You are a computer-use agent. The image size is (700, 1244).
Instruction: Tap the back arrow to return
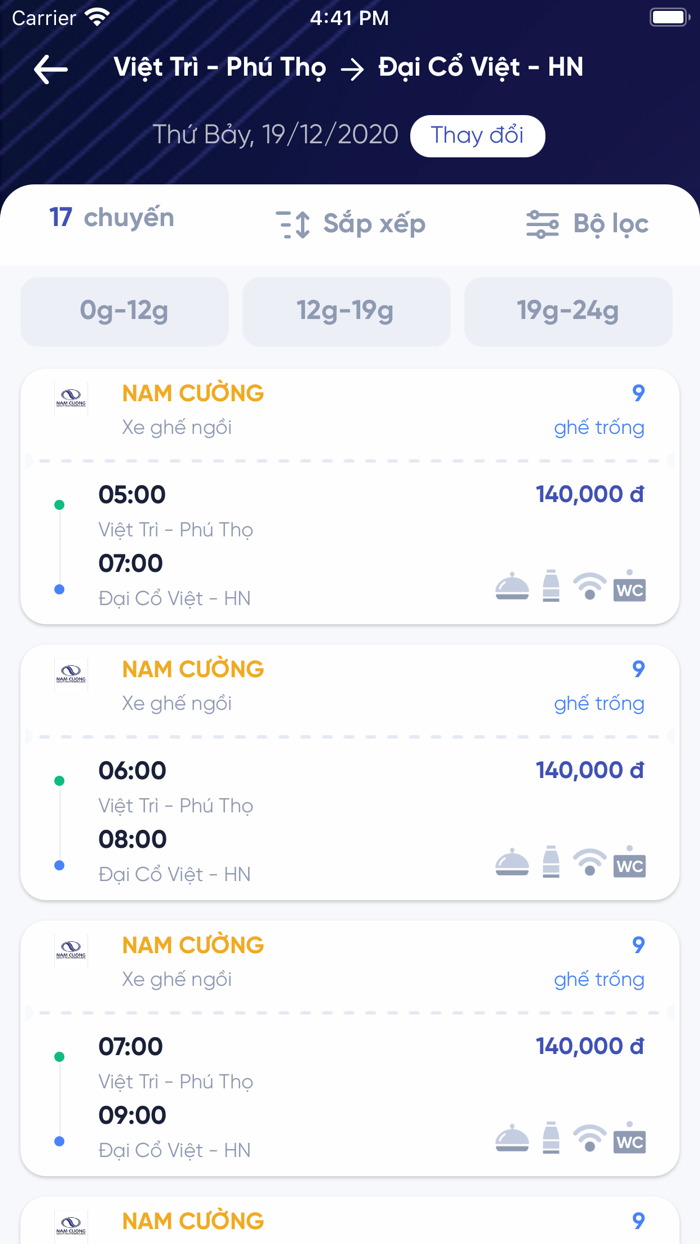click(48, 70)
